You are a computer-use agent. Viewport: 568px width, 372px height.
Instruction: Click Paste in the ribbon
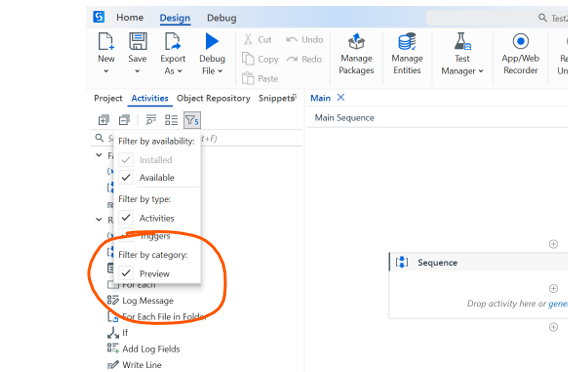pyautogui.click(x=260, y=79)
